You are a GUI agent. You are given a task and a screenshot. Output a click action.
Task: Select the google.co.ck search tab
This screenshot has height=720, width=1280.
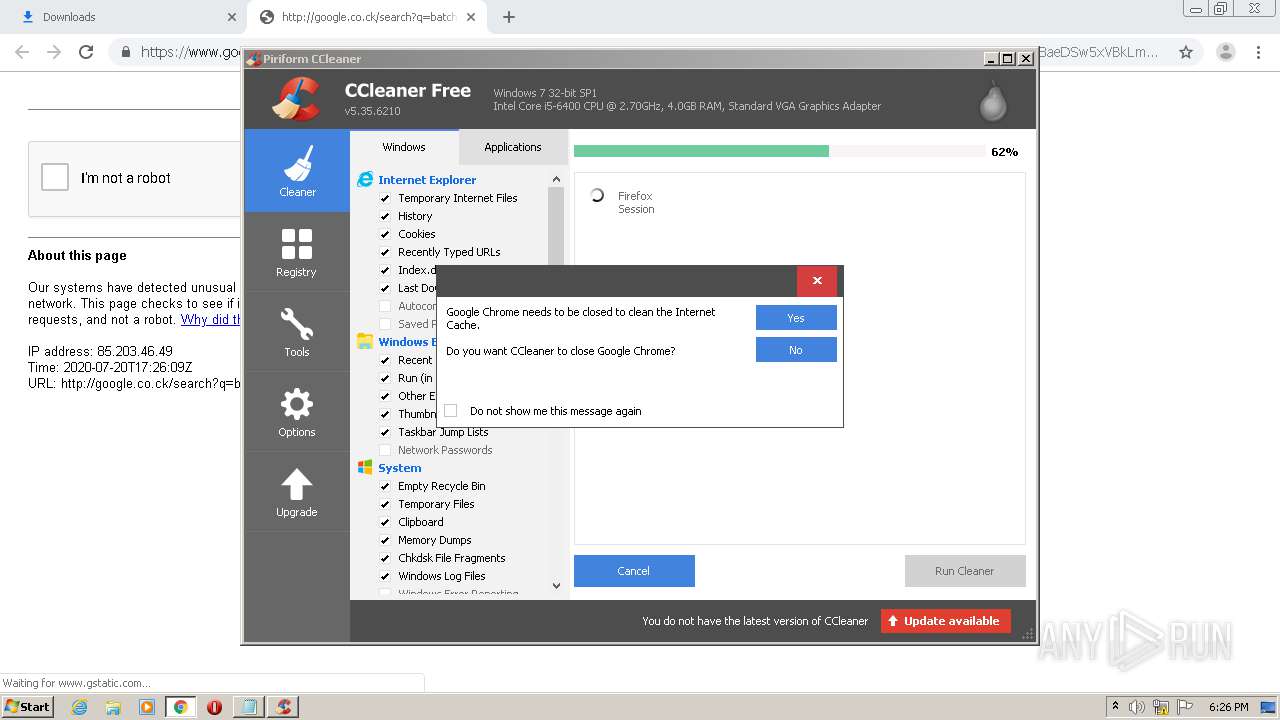367,17
